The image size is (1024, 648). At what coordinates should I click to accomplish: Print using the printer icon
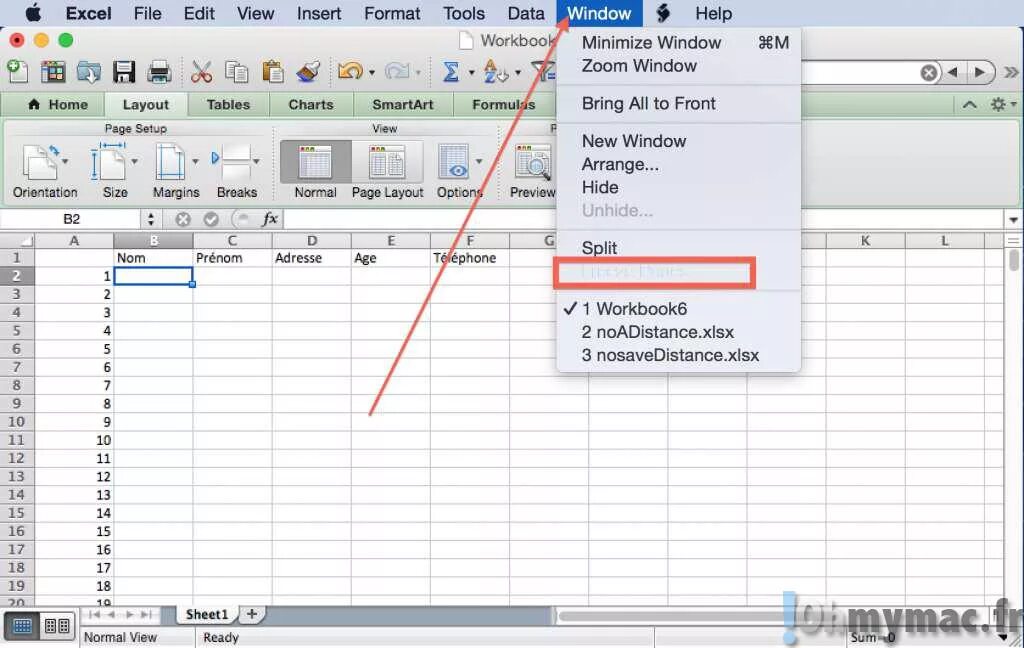point(159,72)
